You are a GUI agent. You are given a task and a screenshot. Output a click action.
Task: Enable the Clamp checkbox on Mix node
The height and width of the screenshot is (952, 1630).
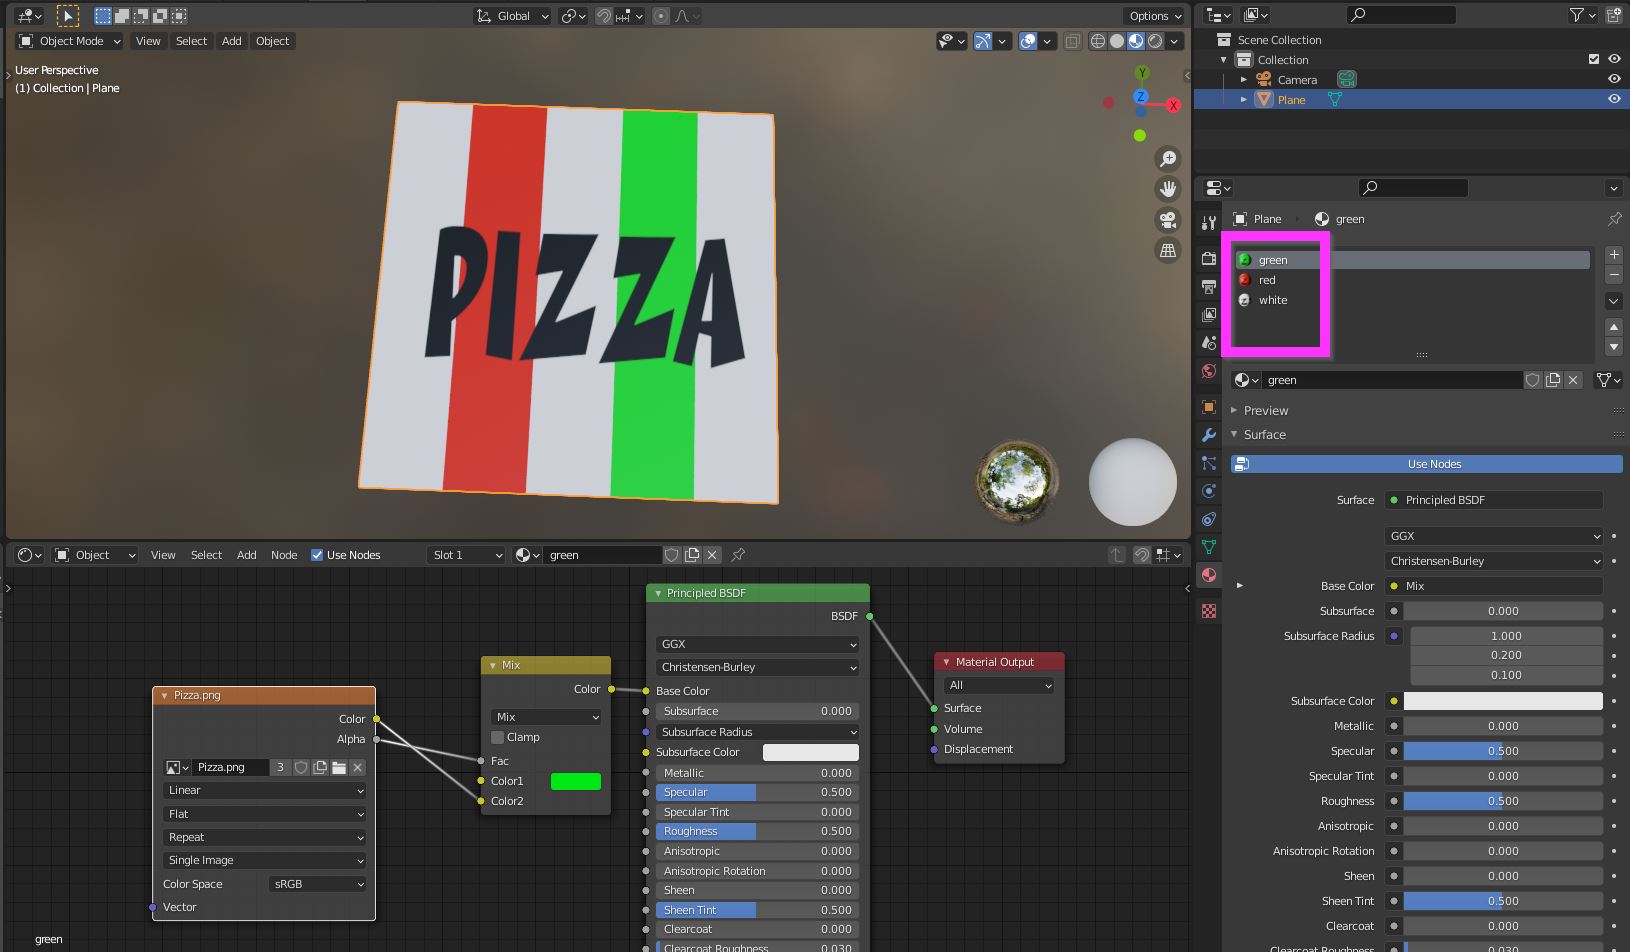tap(497, 737)
